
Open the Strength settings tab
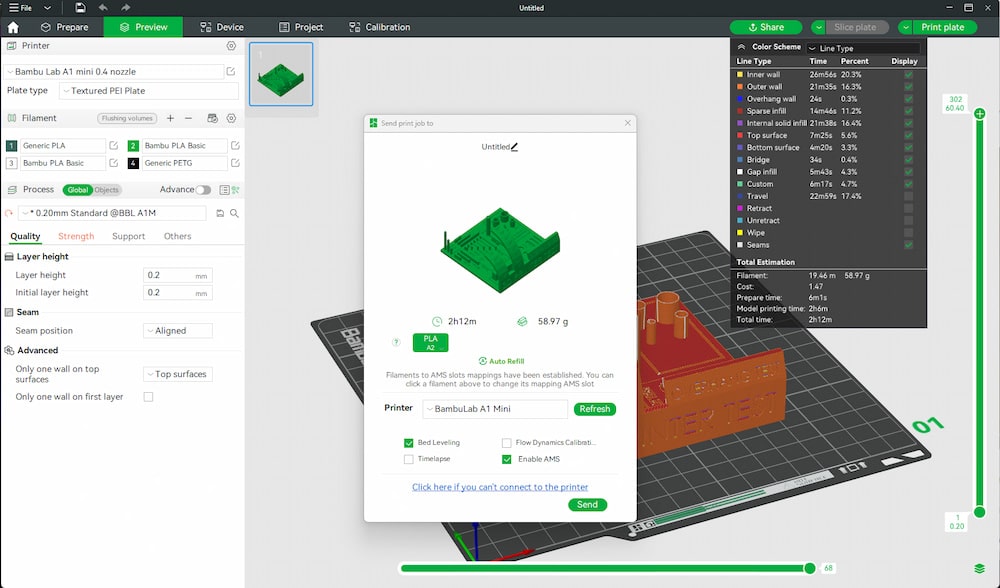pos(76,236)
